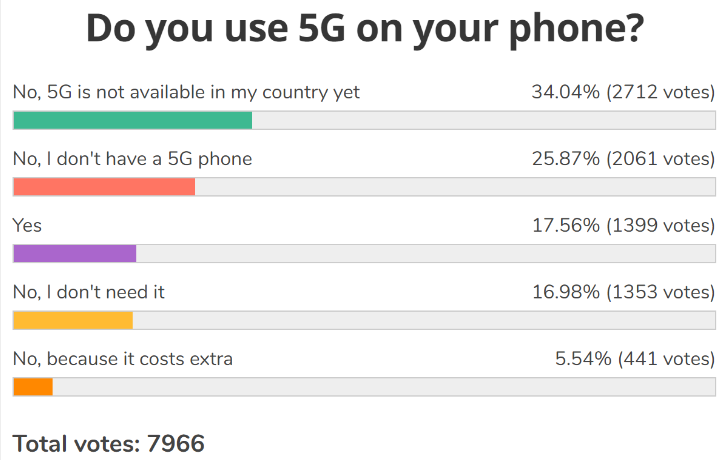Image resolution: width=726 pixels, height=460 pixels.
Task: Click the 17.56% (1399 votes) result
Action: point(622,226)
